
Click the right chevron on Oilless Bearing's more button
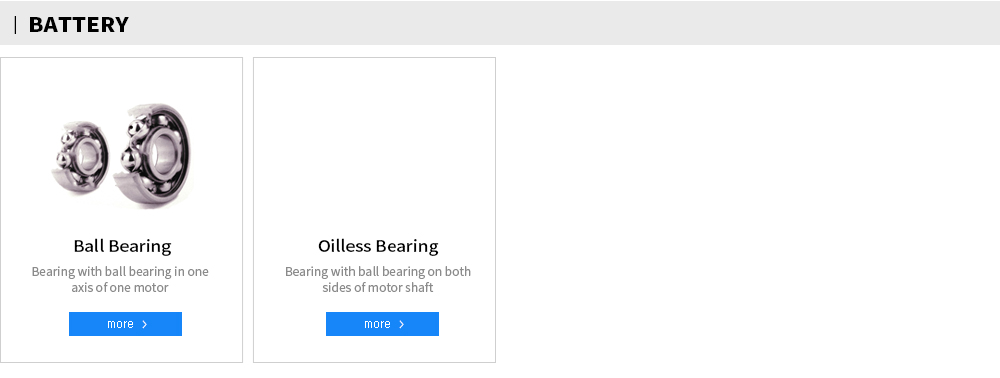[x=402, y=324]
